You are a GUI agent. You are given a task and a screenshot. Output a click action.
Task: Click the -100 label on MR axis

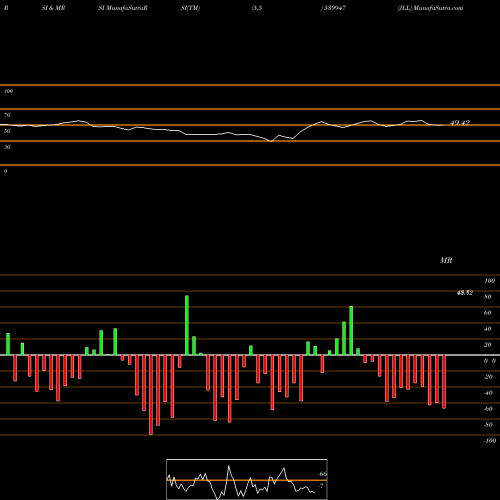[490, 441]
